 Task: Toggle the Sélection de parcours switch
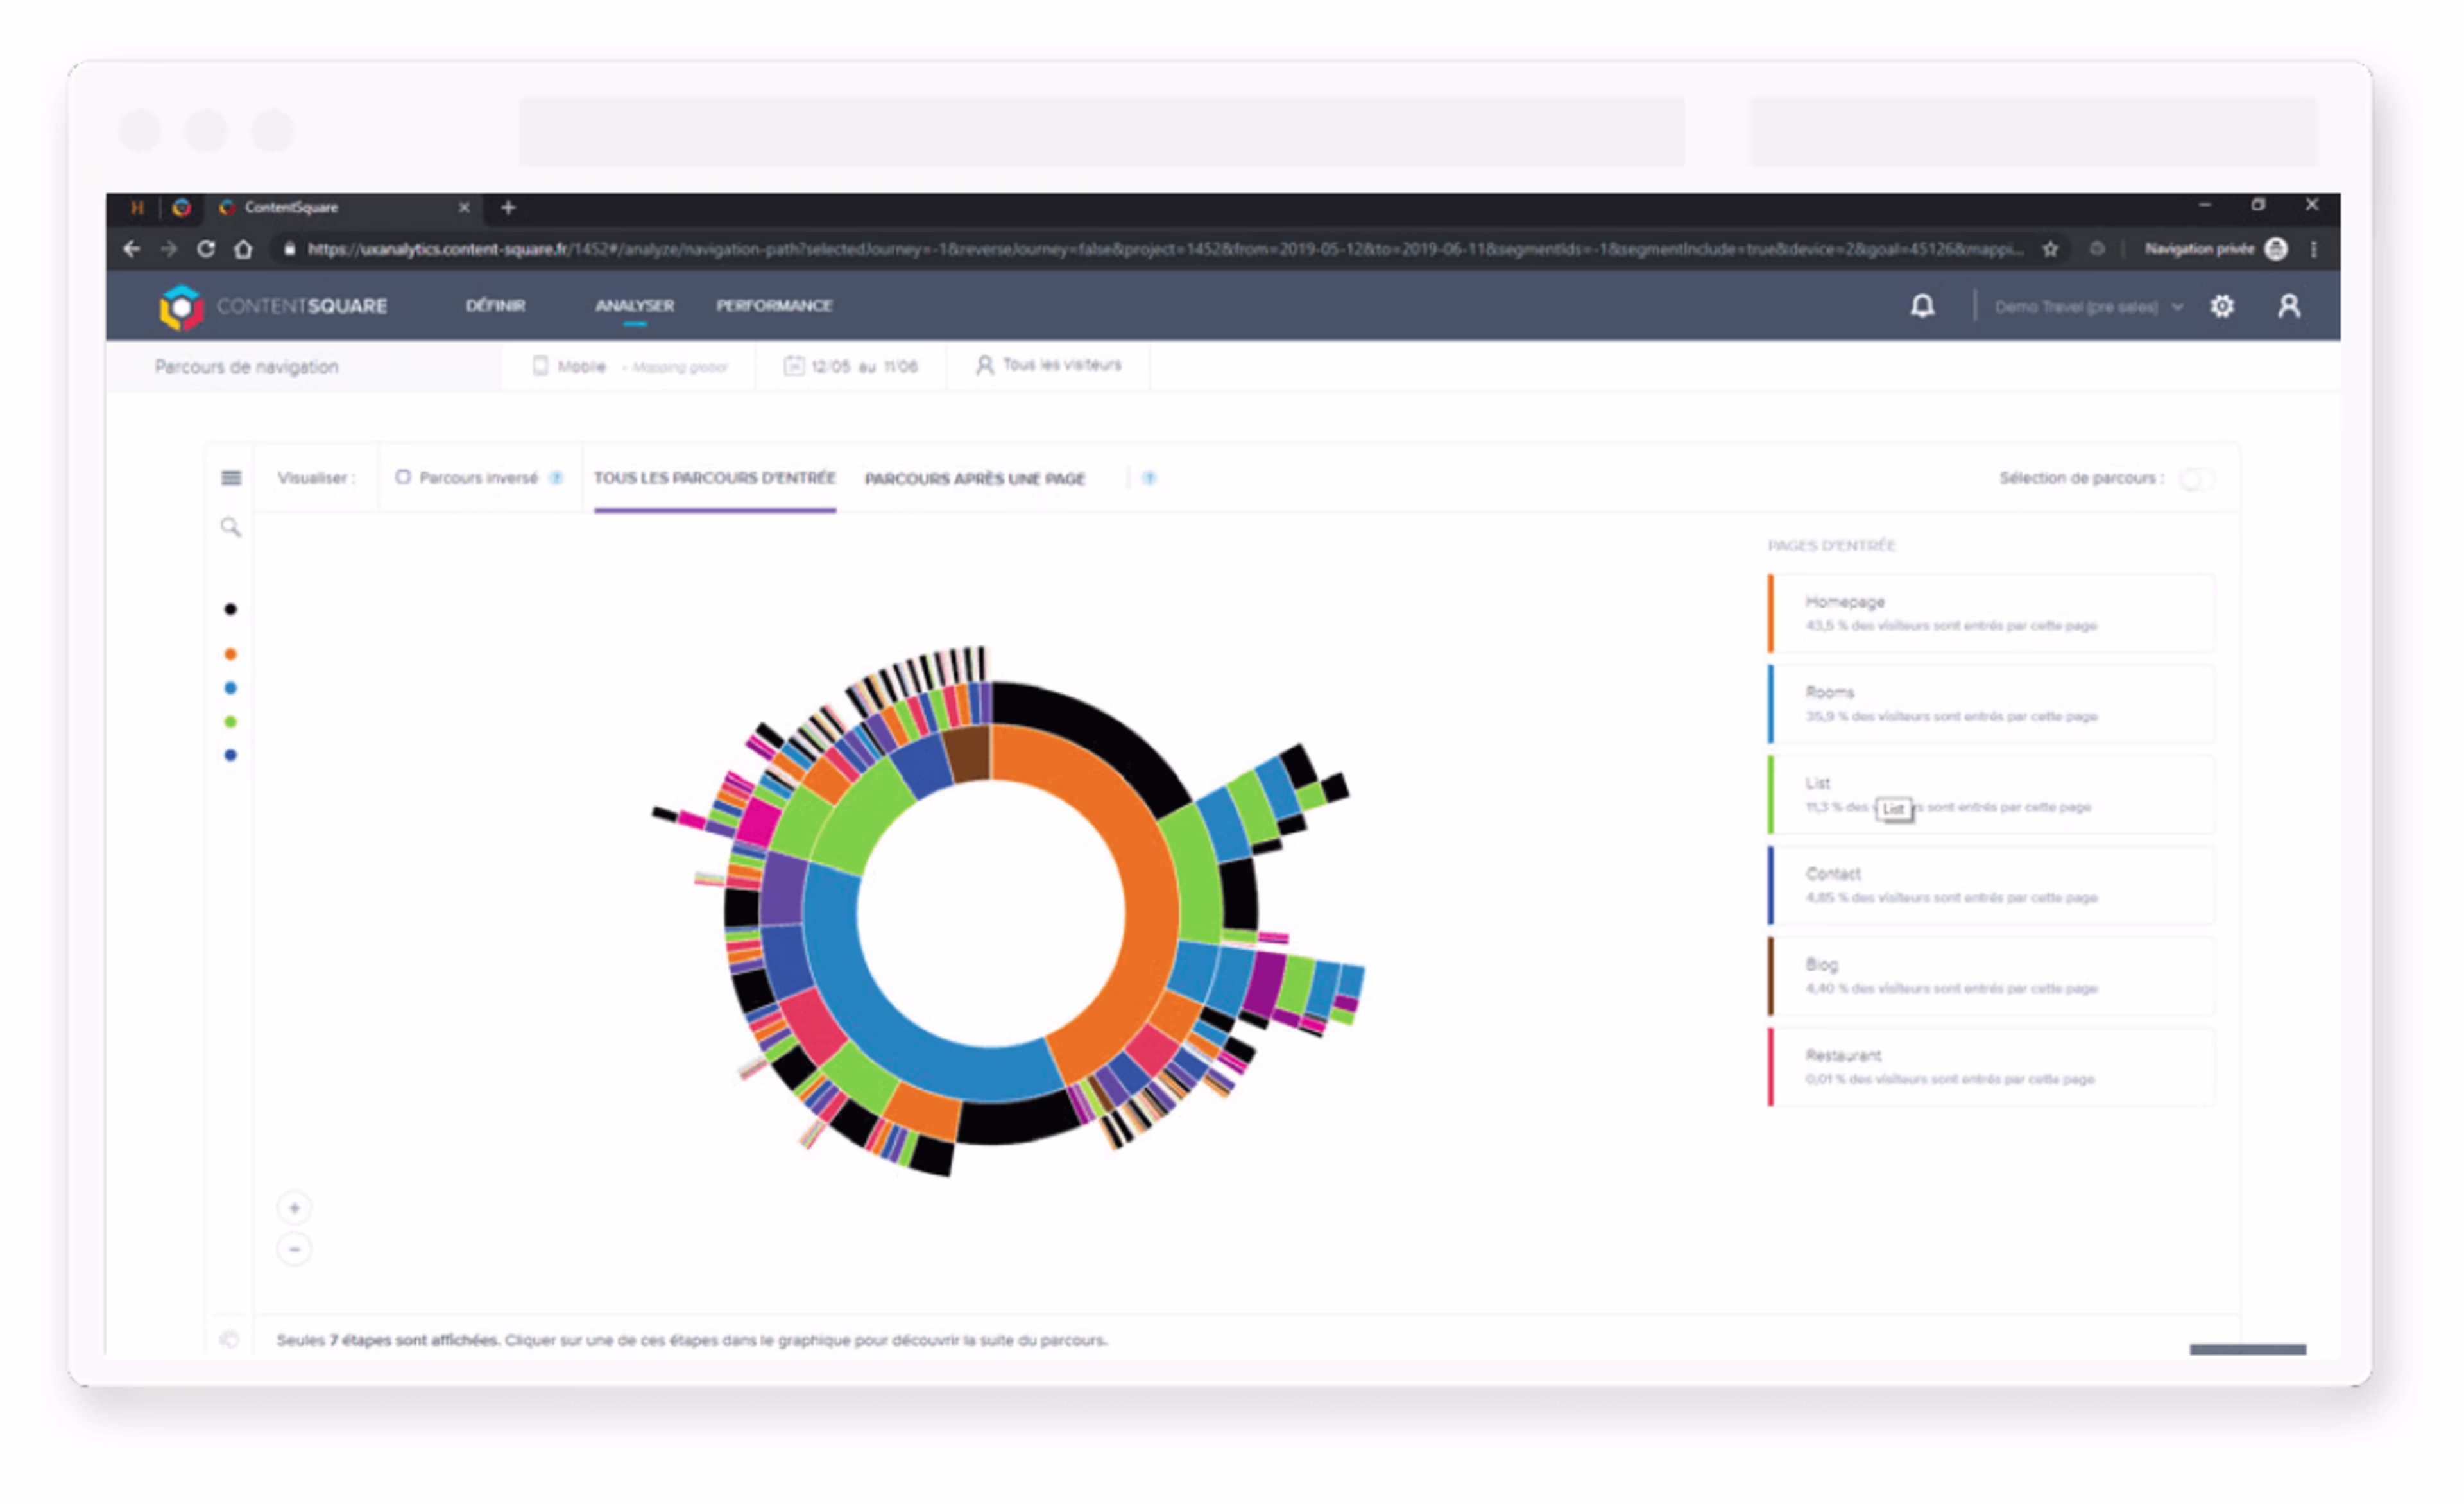(2197, 479)
